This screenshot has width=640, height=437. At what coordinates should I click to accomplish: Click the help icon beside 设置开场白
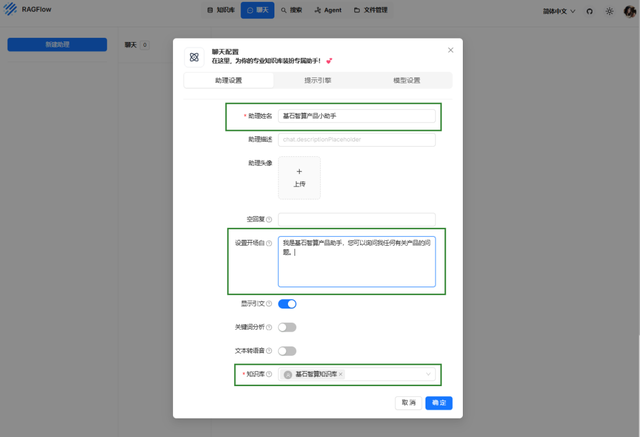(x=269, y=243)
